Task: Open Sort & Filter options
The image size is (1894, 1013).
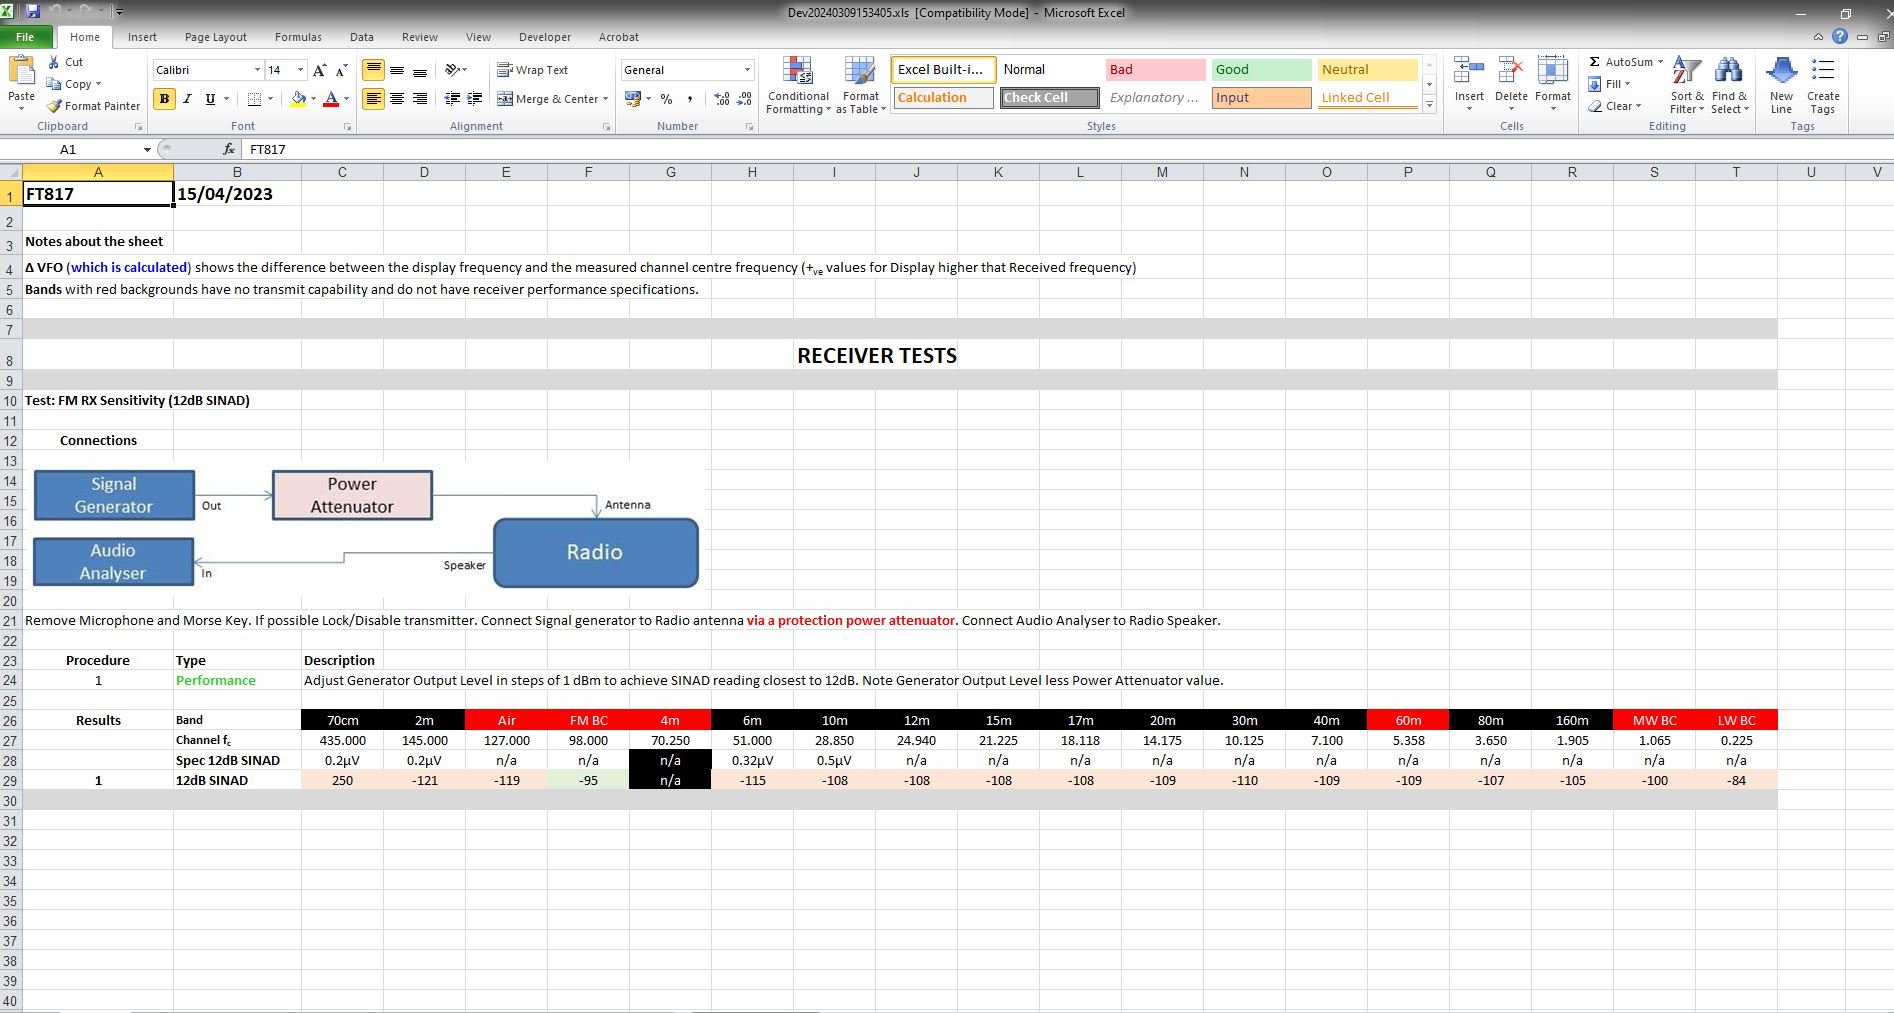Action: tap(1687, 85)
